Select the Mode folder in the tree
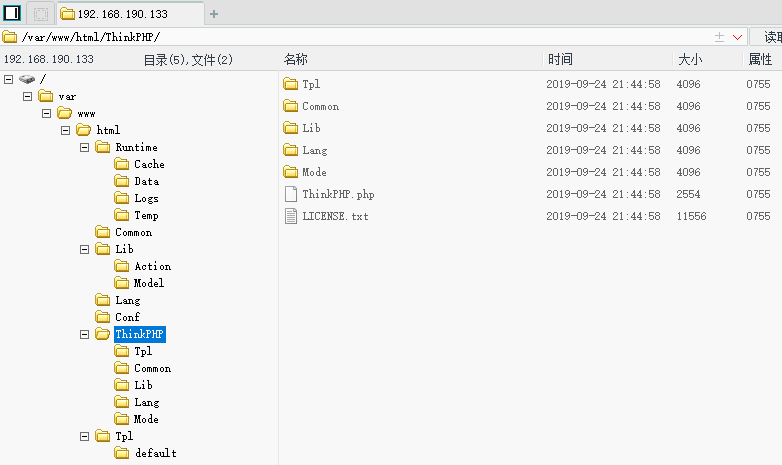Screen dimensions: 782x465 (146, 419)
